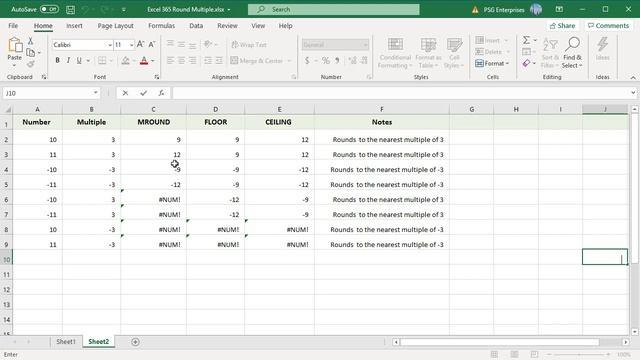Click the Insert Function fx icon
This screenshot has height=360, width=640.
click(x=161, y=93)
